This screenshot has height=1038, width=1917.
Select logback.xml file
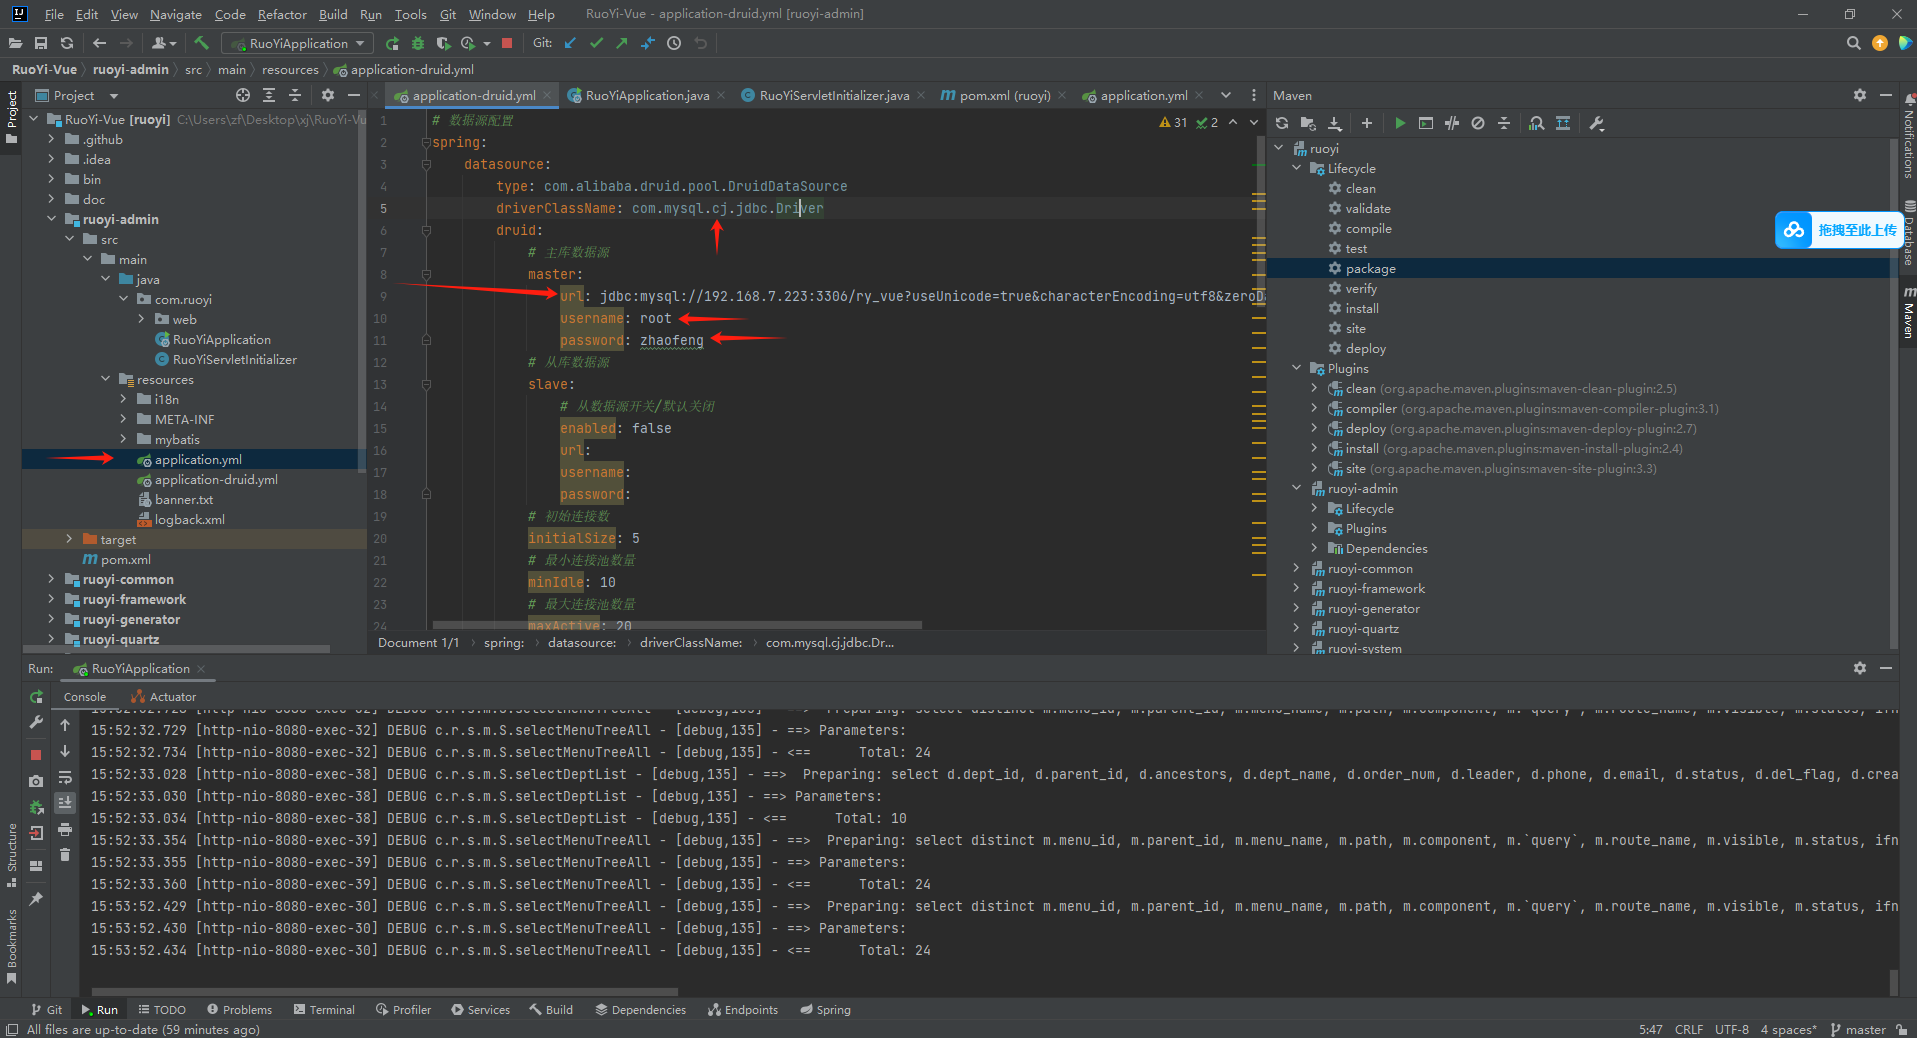(x=189, y=519)
